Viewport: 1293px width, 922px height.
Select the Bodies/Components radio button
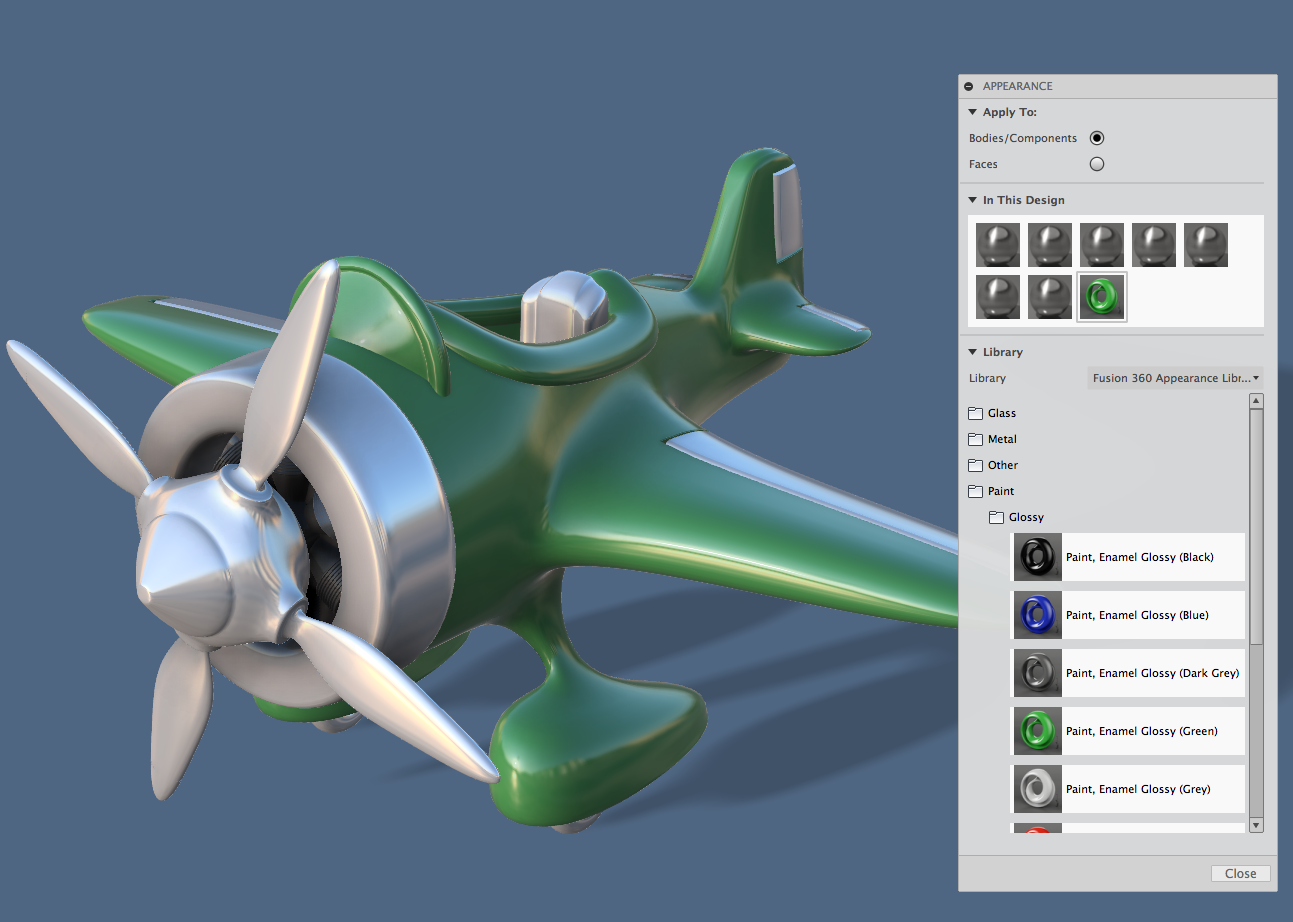pyautogui.click(x=1097, y=138)
